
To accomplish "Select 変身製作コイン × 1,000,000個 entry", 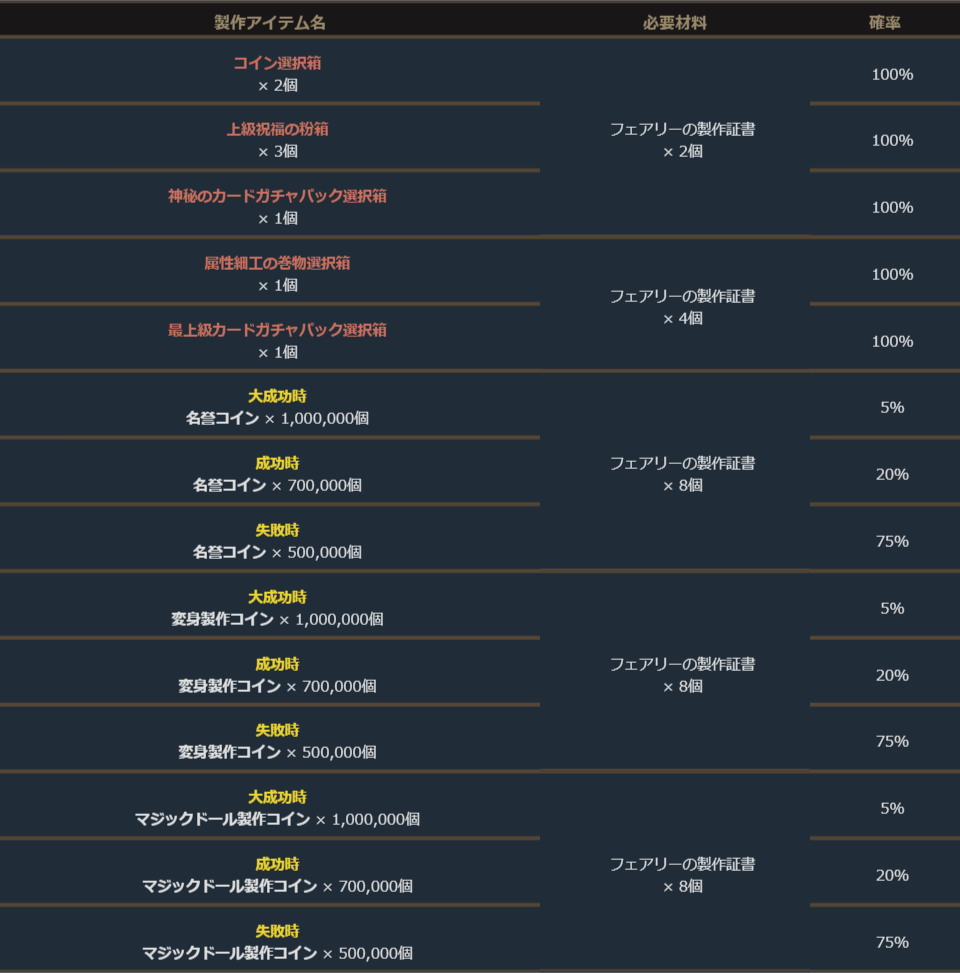I will pos(277,619).
